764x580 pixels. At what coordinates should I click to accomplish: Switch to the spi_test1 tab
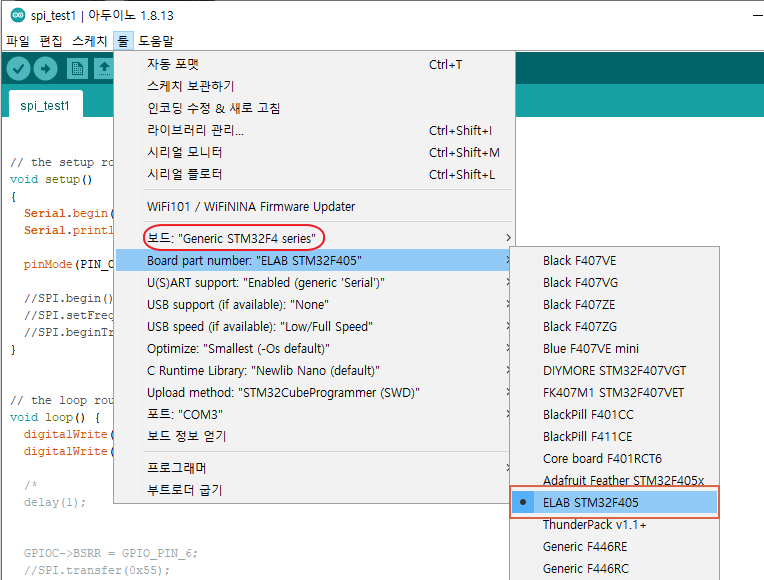point(45,105)
